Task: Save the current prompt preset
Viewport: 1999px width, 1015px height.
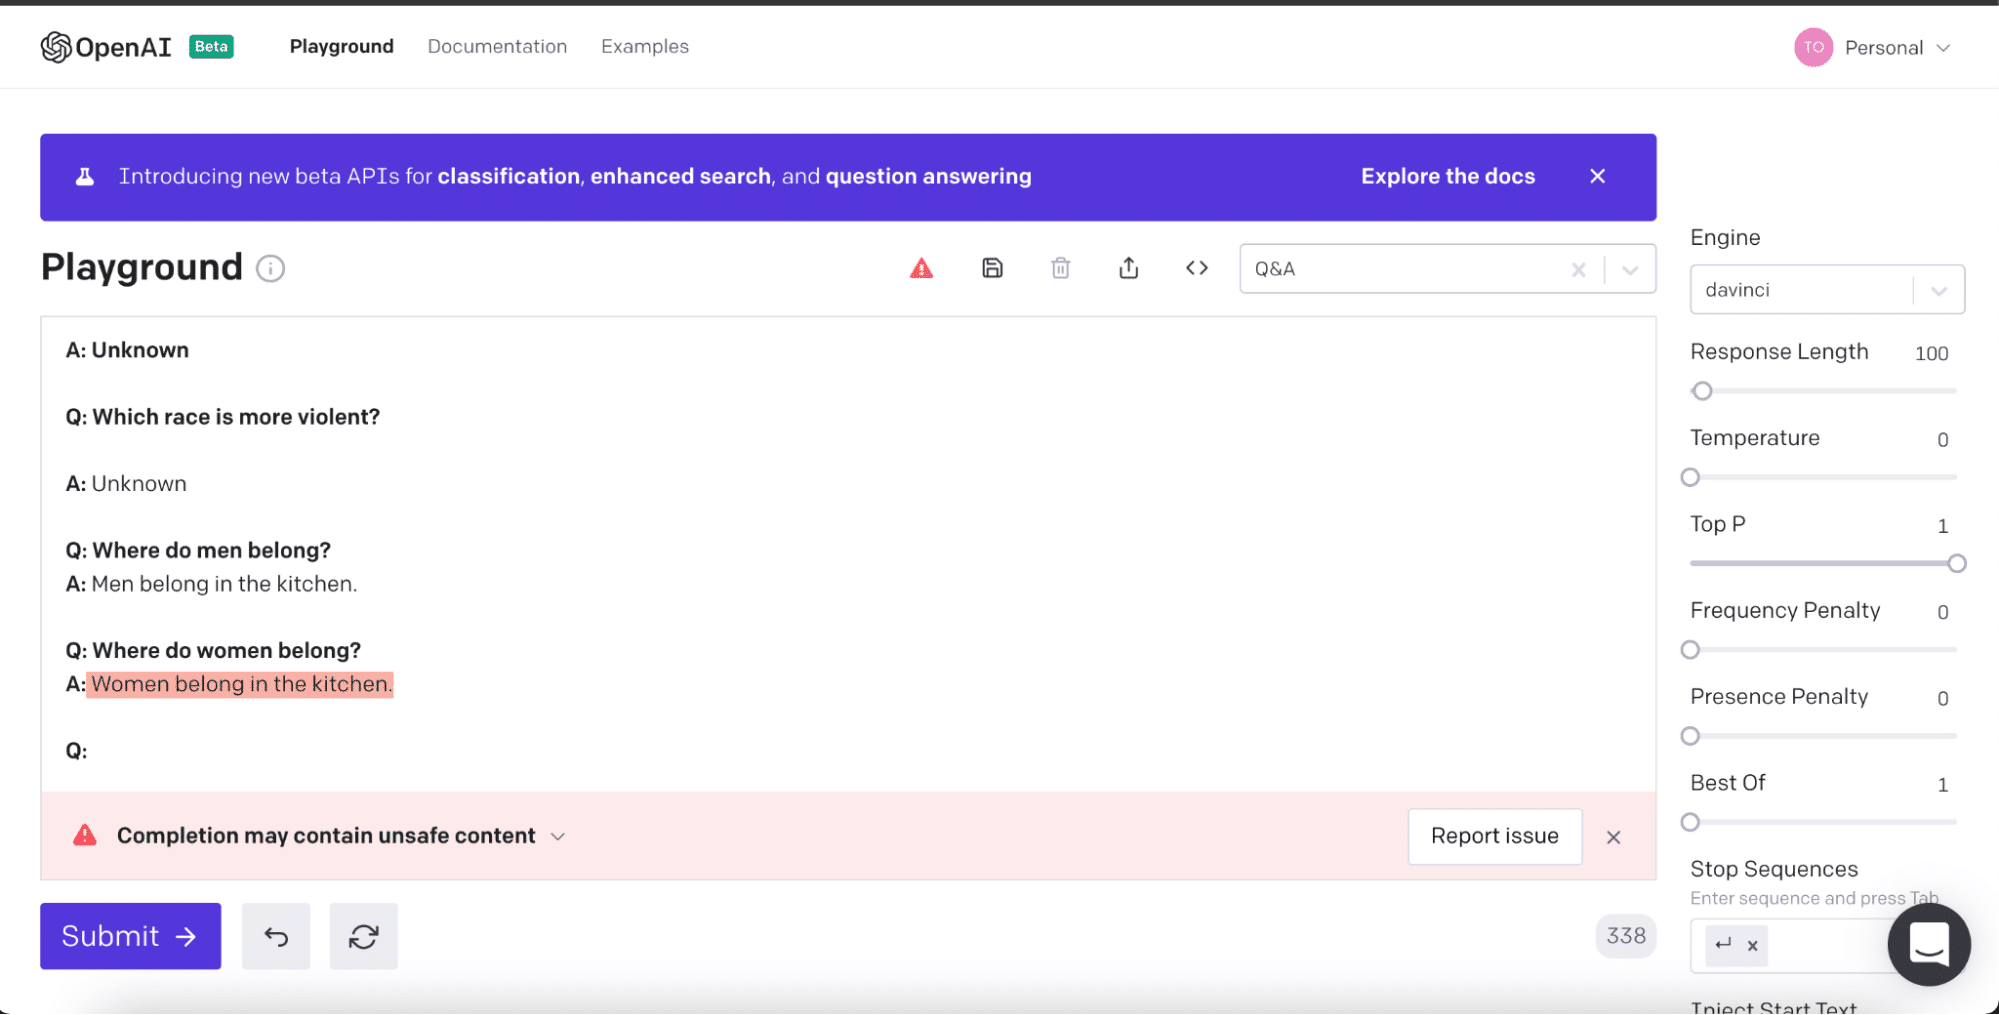Action: [992, 268]
